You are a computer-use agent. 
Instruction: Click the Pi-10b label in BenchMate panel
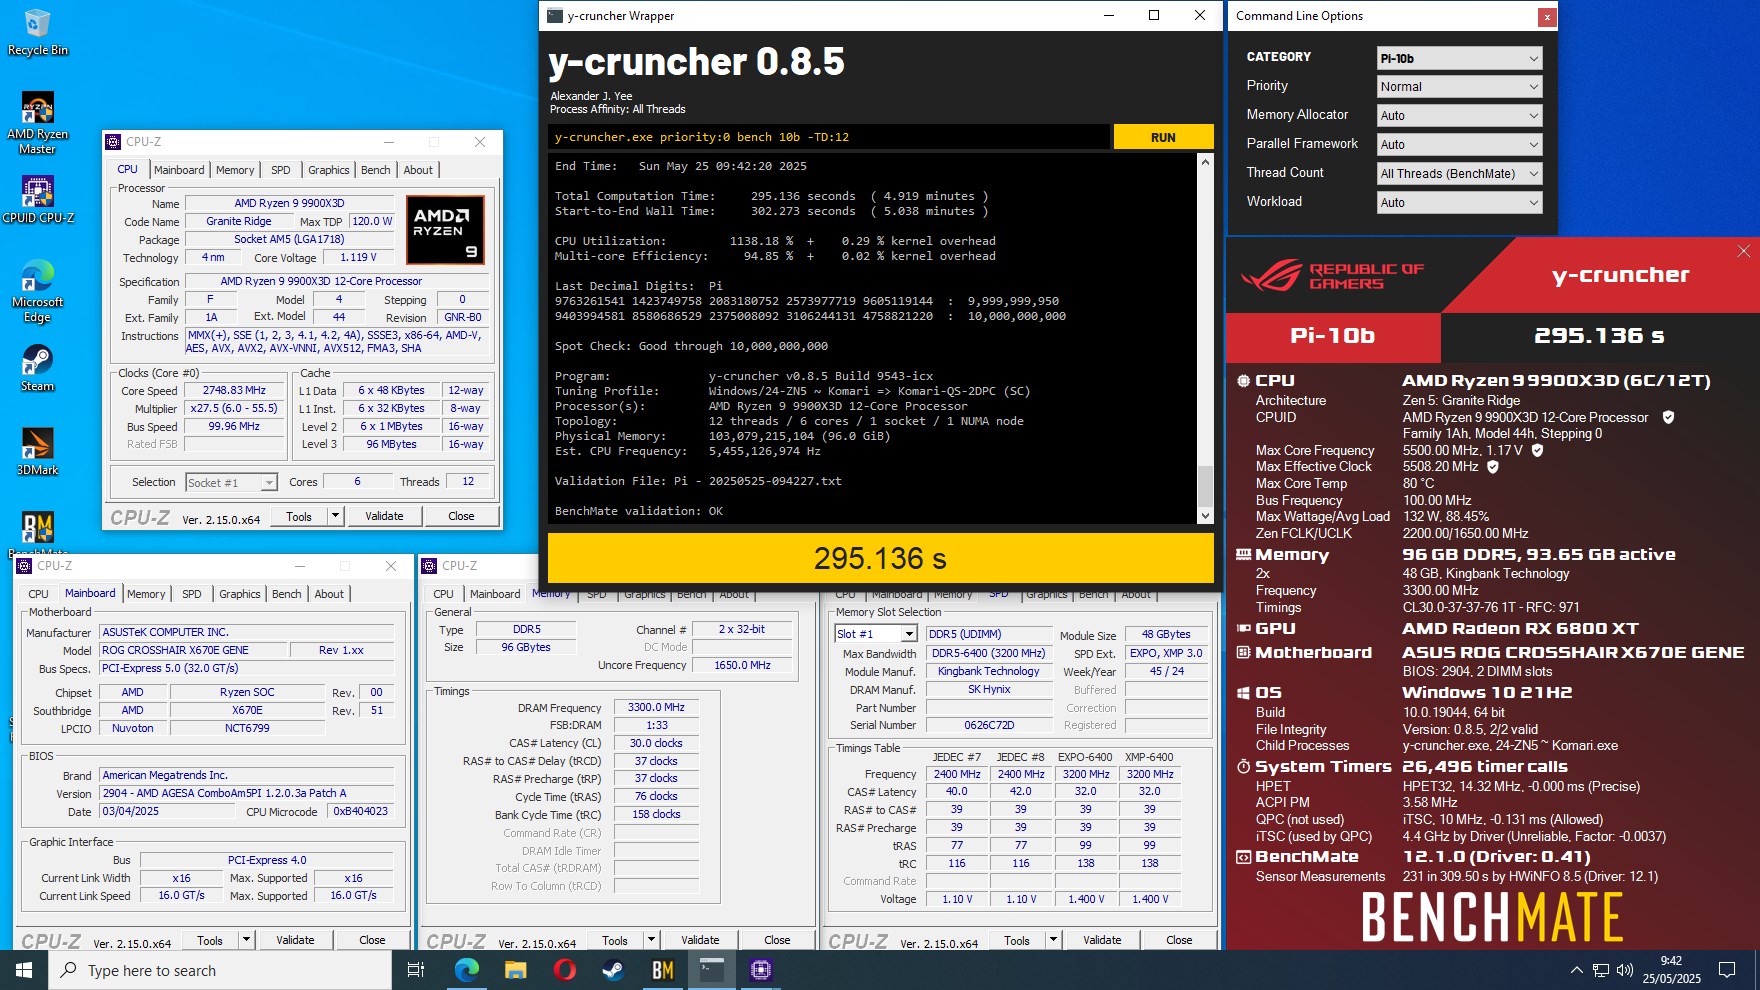click(1332, 336)
